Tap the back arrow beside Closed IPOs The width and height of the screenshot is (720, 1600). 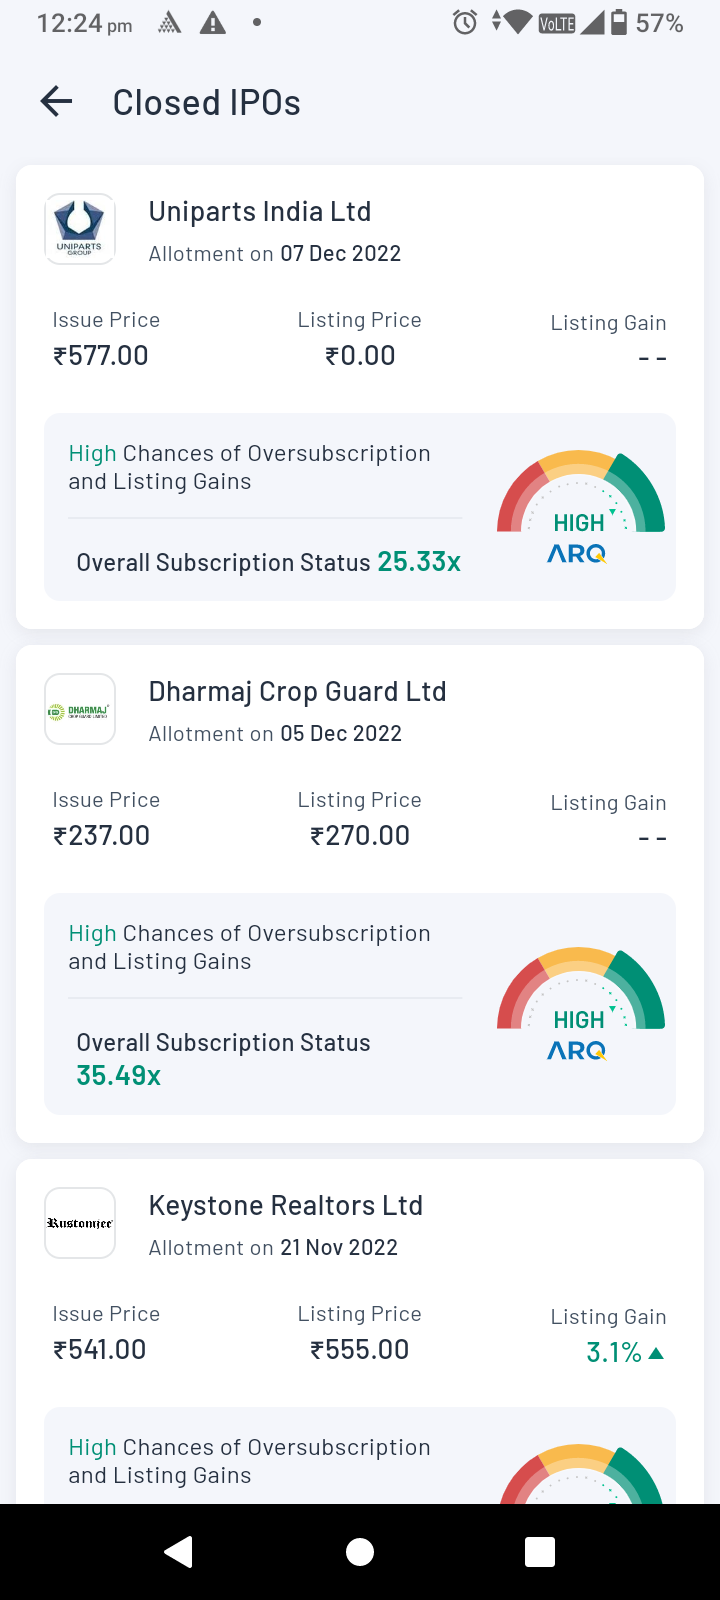(57, 102)
